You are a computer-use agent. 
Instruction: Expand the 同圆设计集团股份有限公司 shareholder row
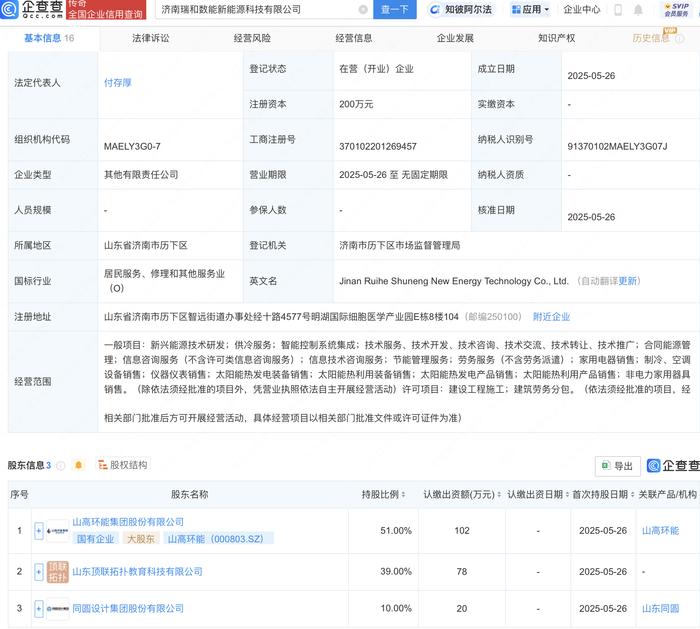[39, 608]
